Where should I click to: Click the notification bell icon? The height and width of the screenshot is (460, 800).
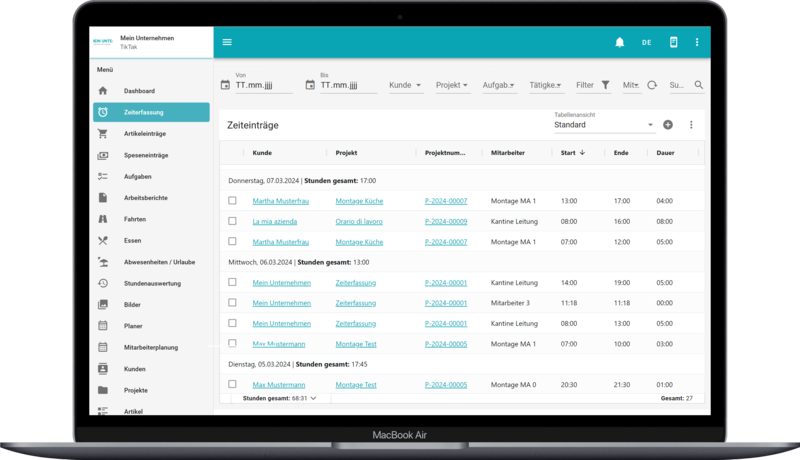620,42
